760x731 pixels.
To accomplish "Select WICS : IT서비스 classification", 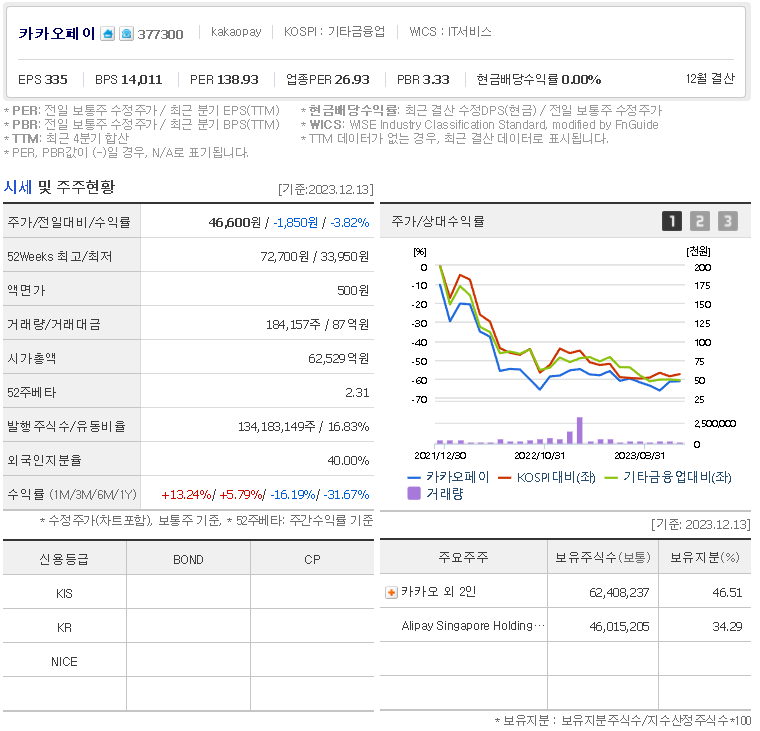I will [x=450, y=32].
